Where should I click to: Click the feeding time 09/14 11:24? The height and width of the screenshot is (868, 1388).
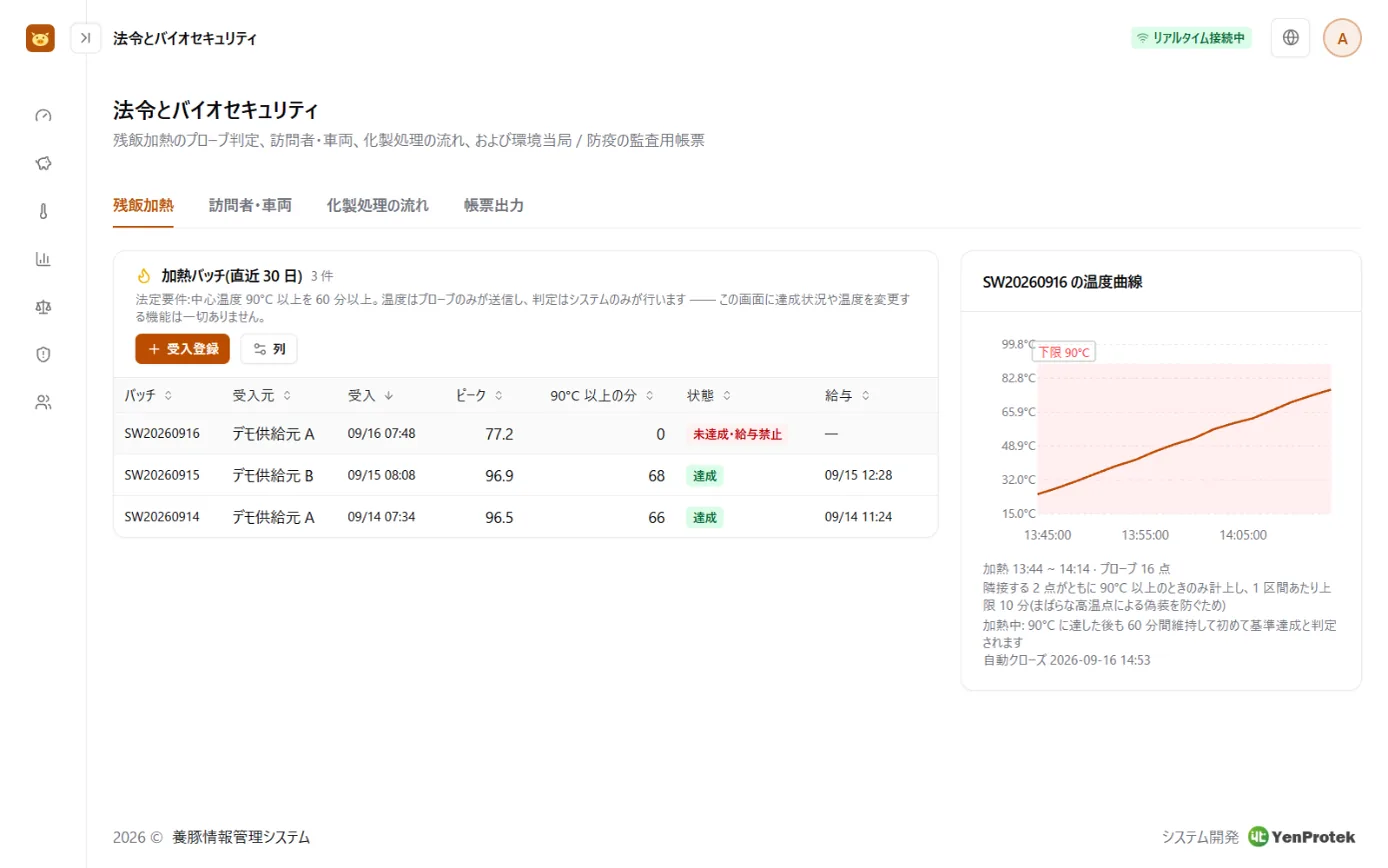tap(858, 517)
